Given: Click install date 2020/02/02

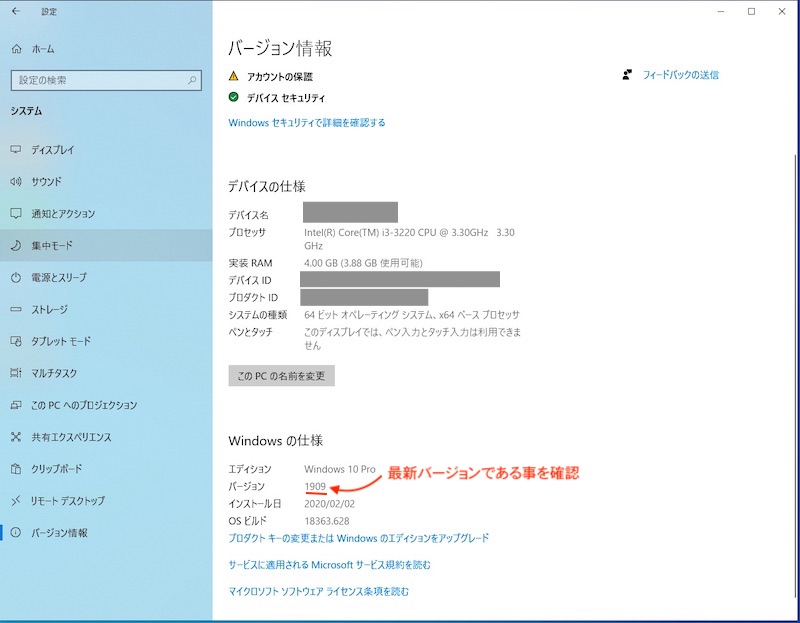Looking at the screenshot, I should coord(329,504).
